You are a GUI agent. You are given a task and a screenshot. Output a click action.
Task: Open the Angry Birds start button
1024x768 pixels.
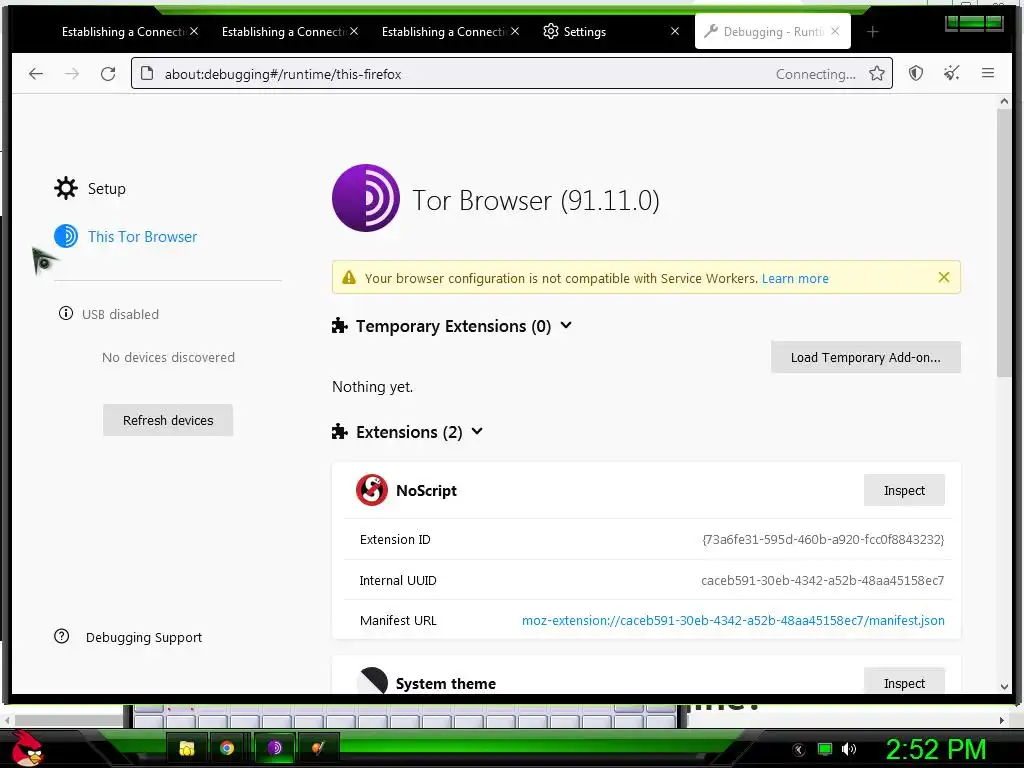point(27,748)
